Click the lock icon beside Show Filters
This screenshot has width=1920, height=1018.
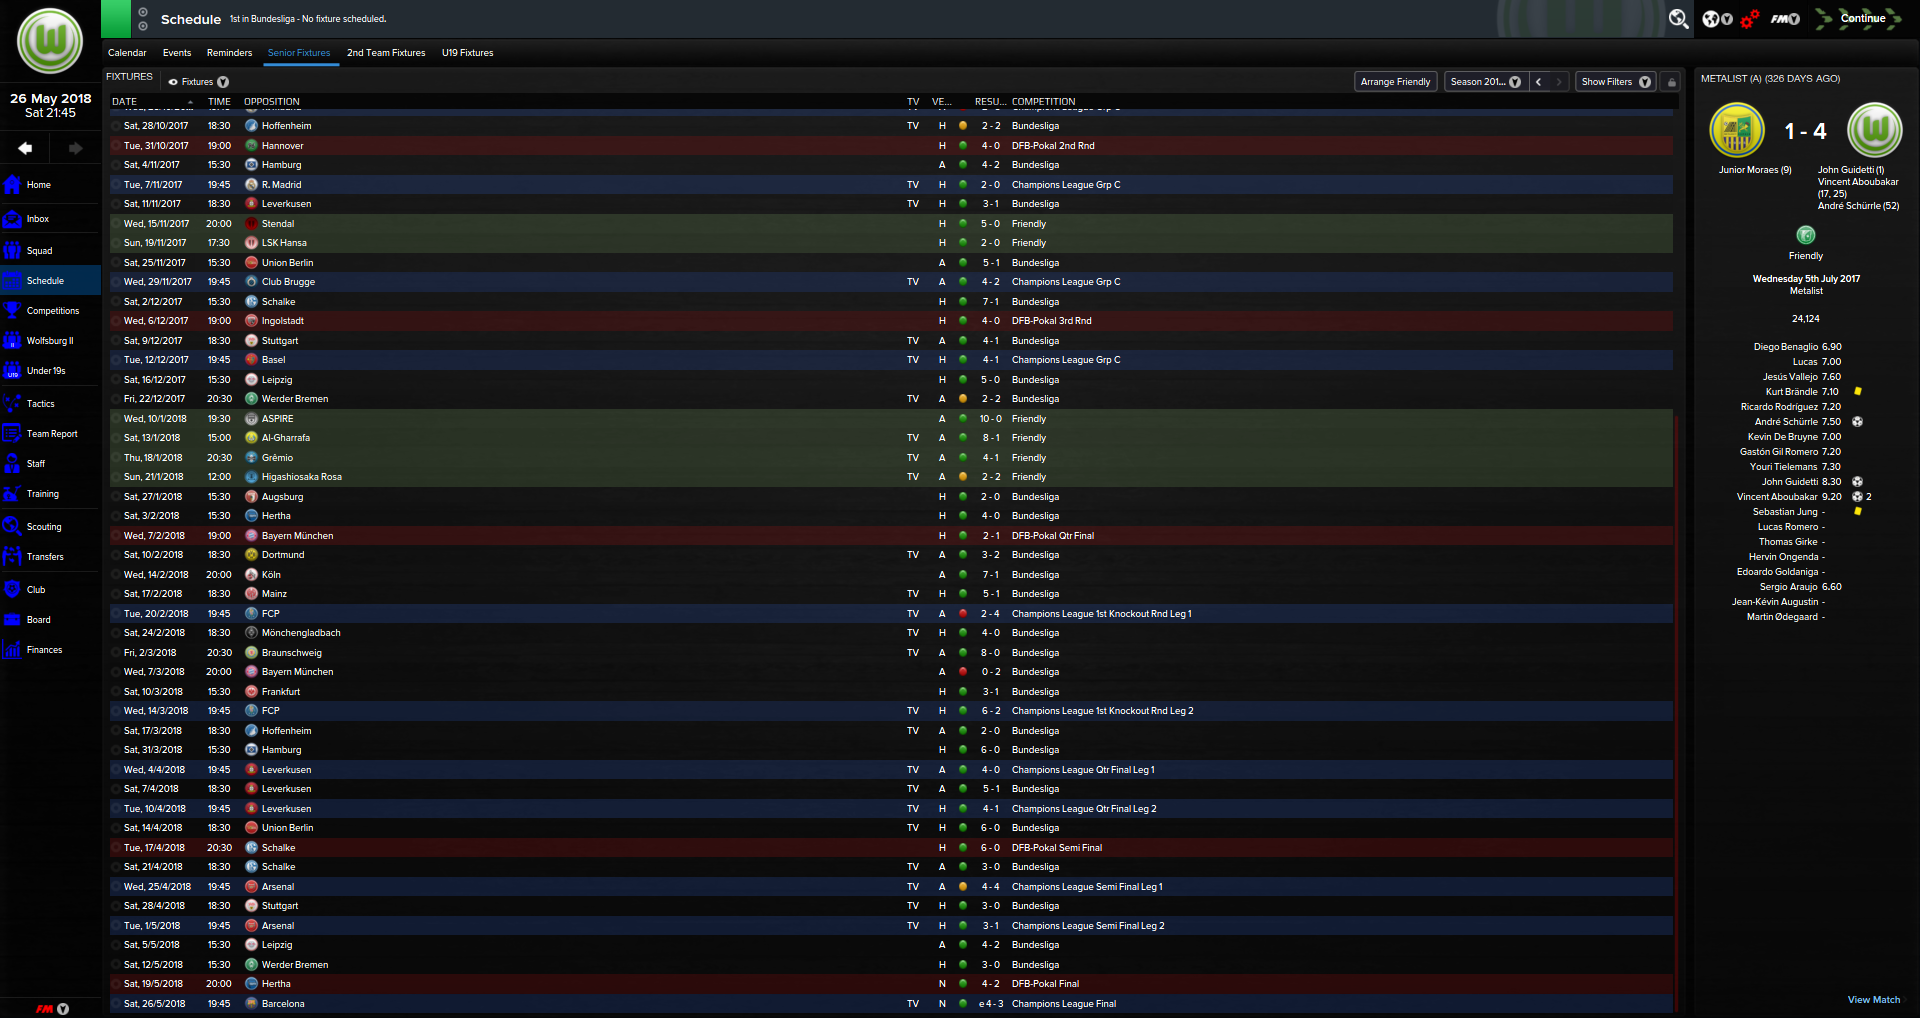[x=1672, y=82]
